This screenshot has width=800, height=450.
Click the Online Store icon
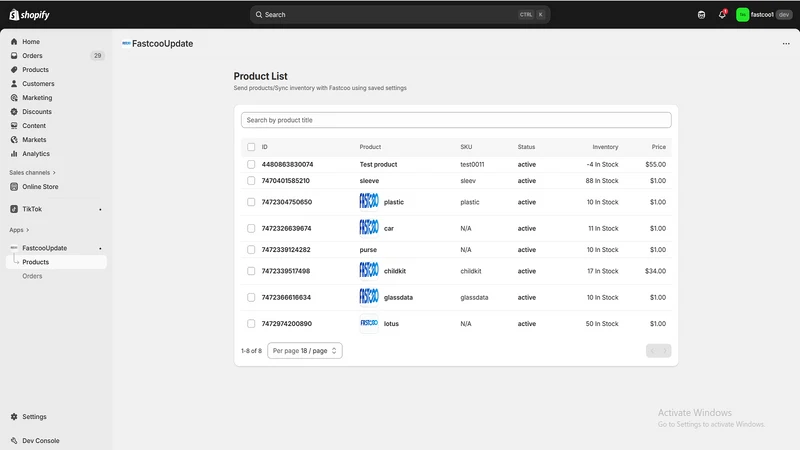point(14,187)
